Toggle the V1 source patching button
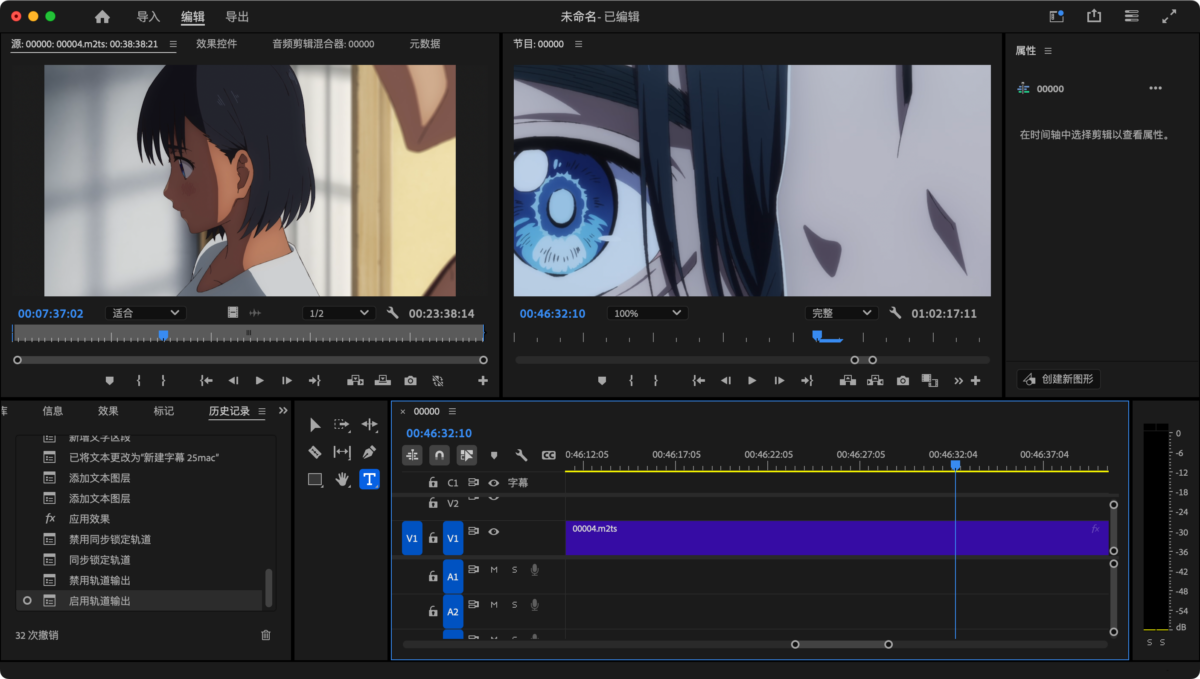The height and width of the screenshot is (679, 1200). pos(412,538)
